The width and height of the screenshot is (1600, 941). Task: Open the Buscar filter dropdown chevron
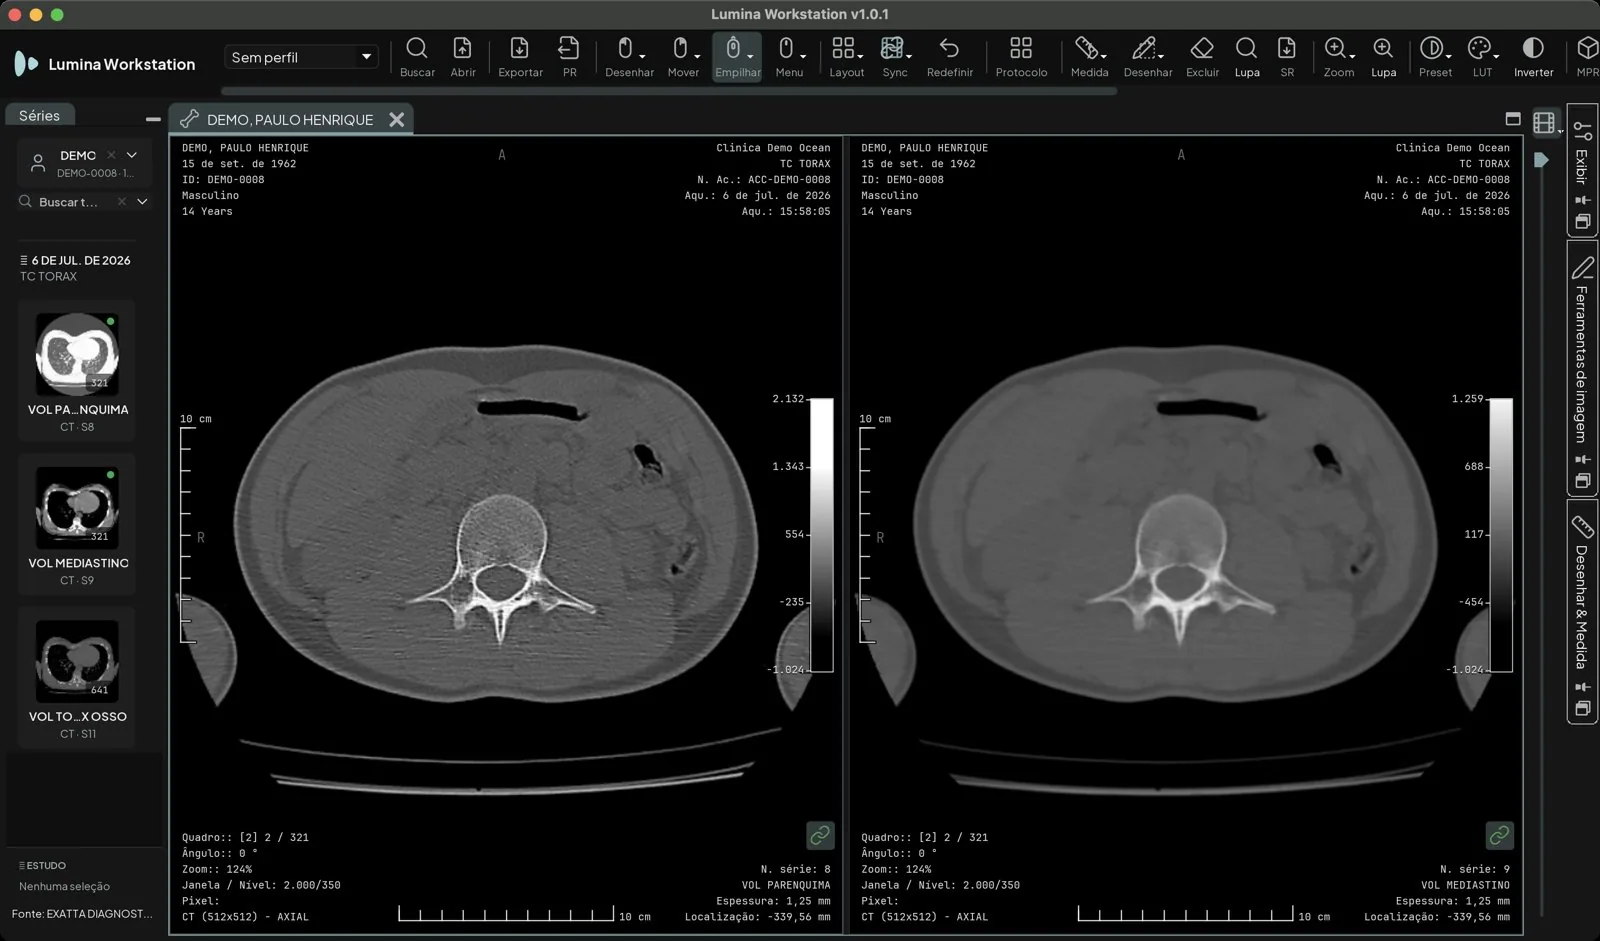click(142, 202)
